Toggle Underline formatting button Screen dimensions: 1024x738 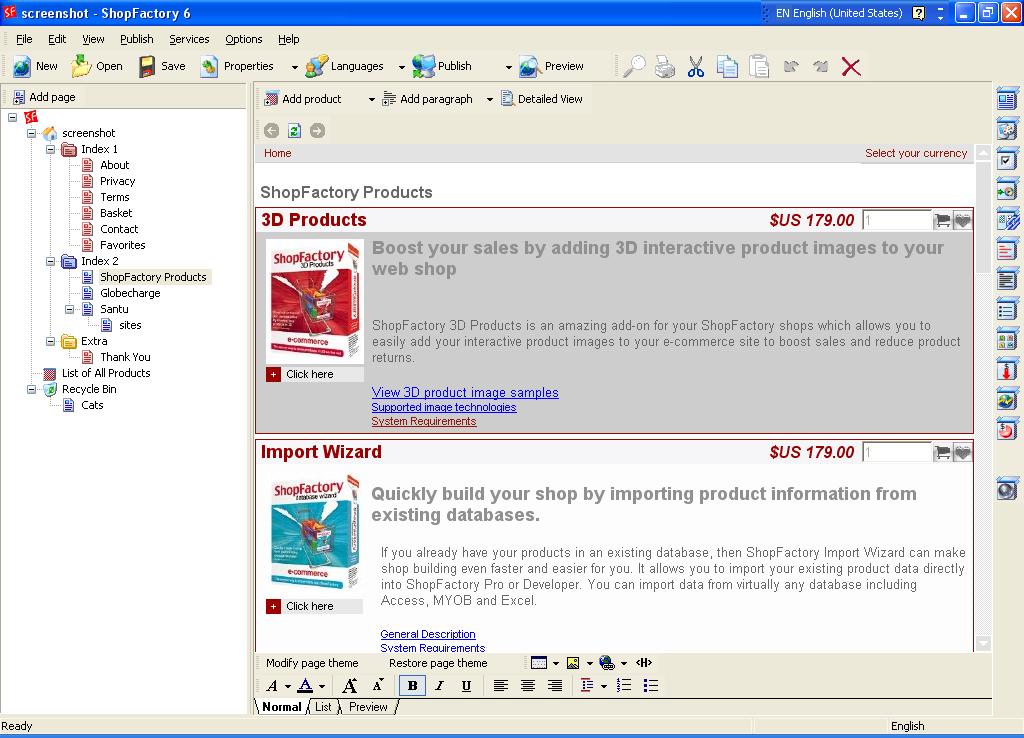click(466, 685)
